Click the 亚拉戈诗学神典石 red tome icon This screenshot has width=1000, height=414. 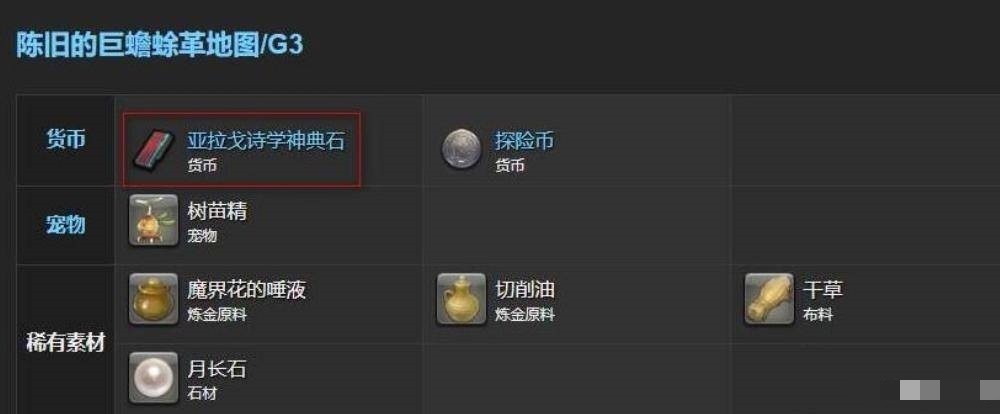(x=153, y=148)
